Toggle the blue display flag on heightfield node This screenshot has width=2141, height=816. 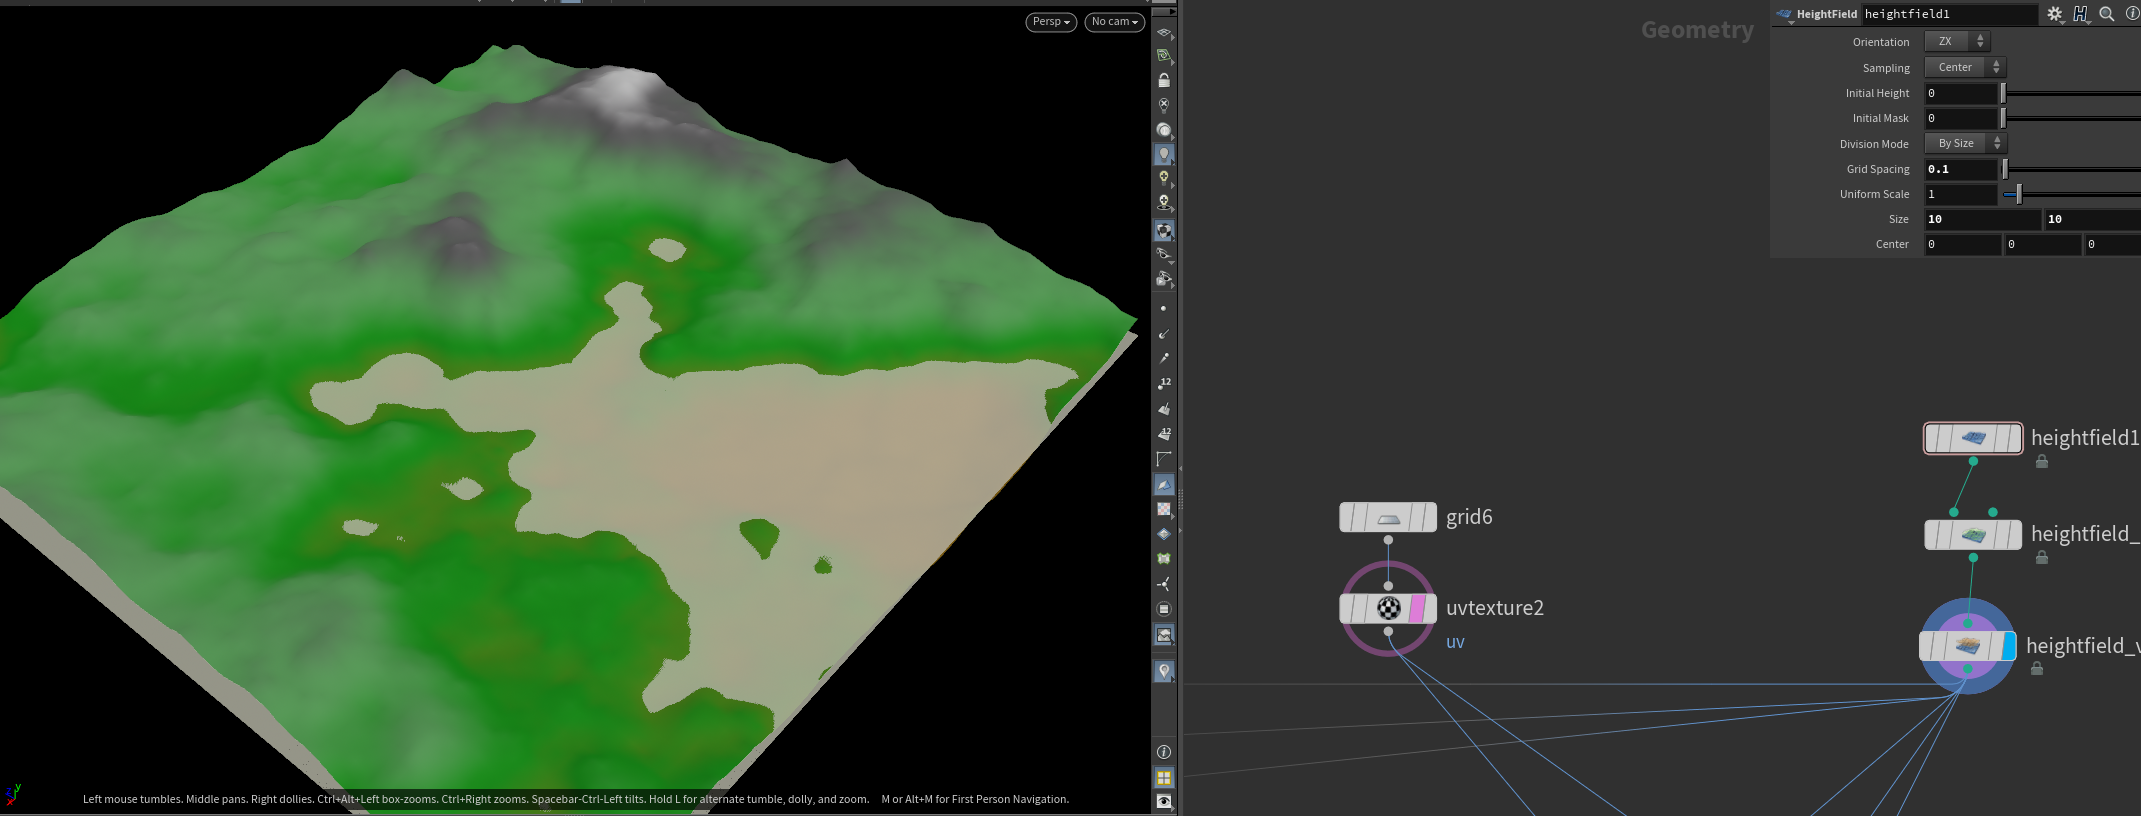(2008, 646)
